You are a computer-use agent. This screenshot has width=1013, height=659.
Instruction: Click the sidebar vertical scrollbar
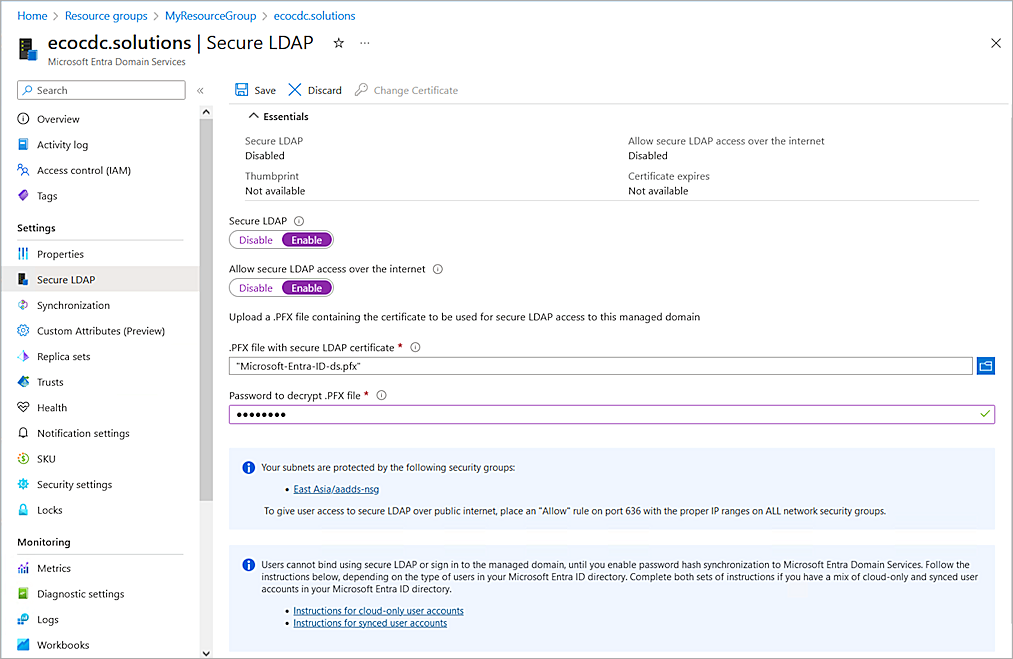click(206, 300)
